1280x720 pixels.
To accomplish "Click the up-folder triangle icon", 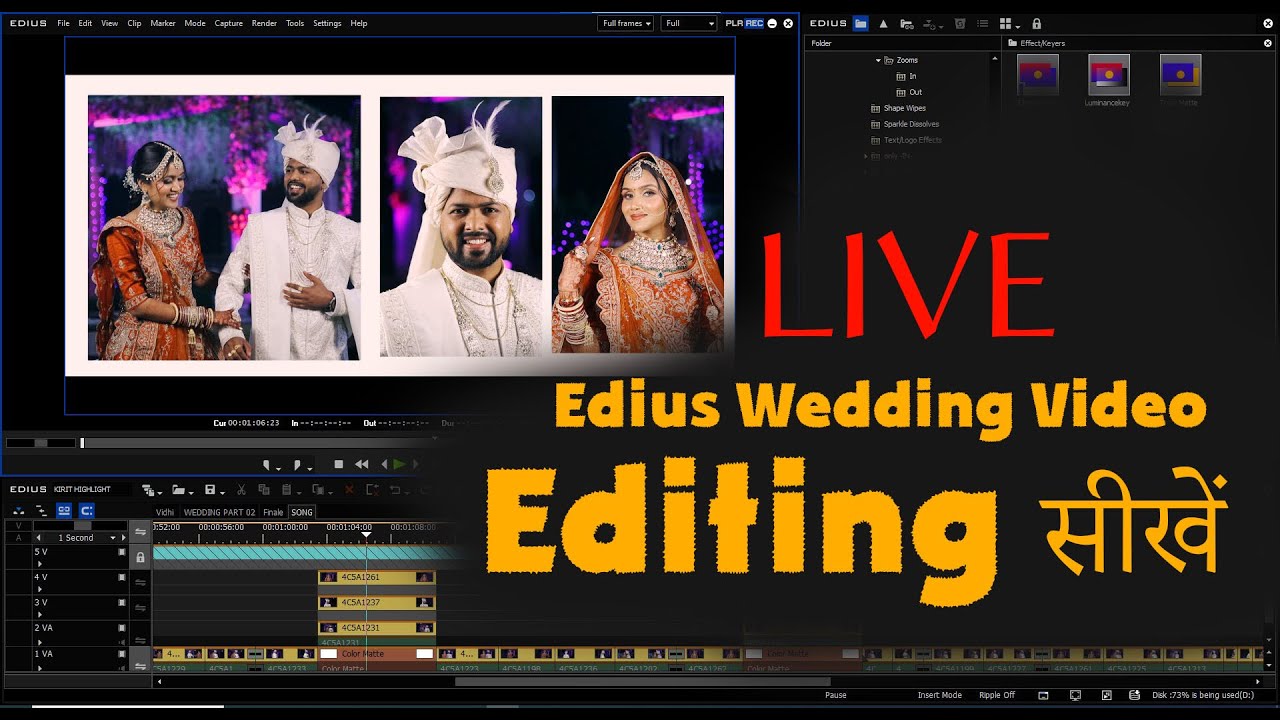I will 883,23.
